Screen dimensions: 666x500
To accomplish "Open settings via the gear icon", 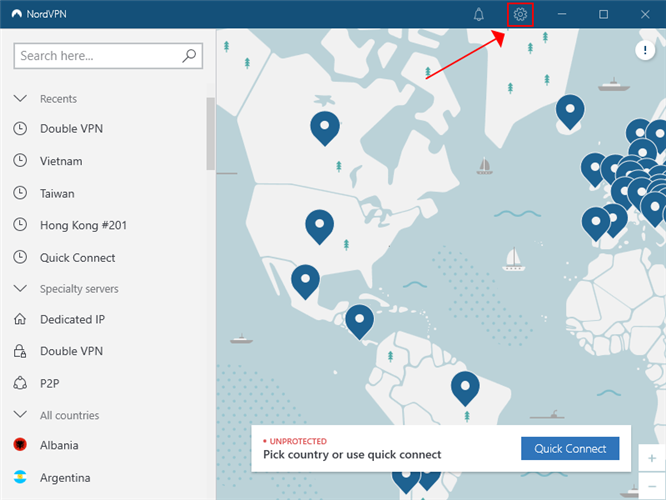I will tap(520, 15).
